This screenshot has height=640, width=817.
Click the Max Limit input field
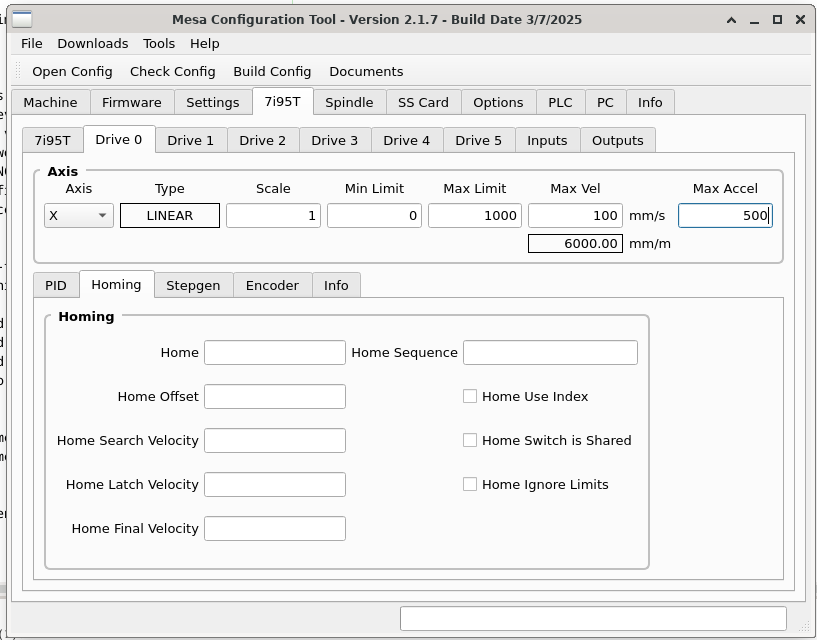pos(475,215)
